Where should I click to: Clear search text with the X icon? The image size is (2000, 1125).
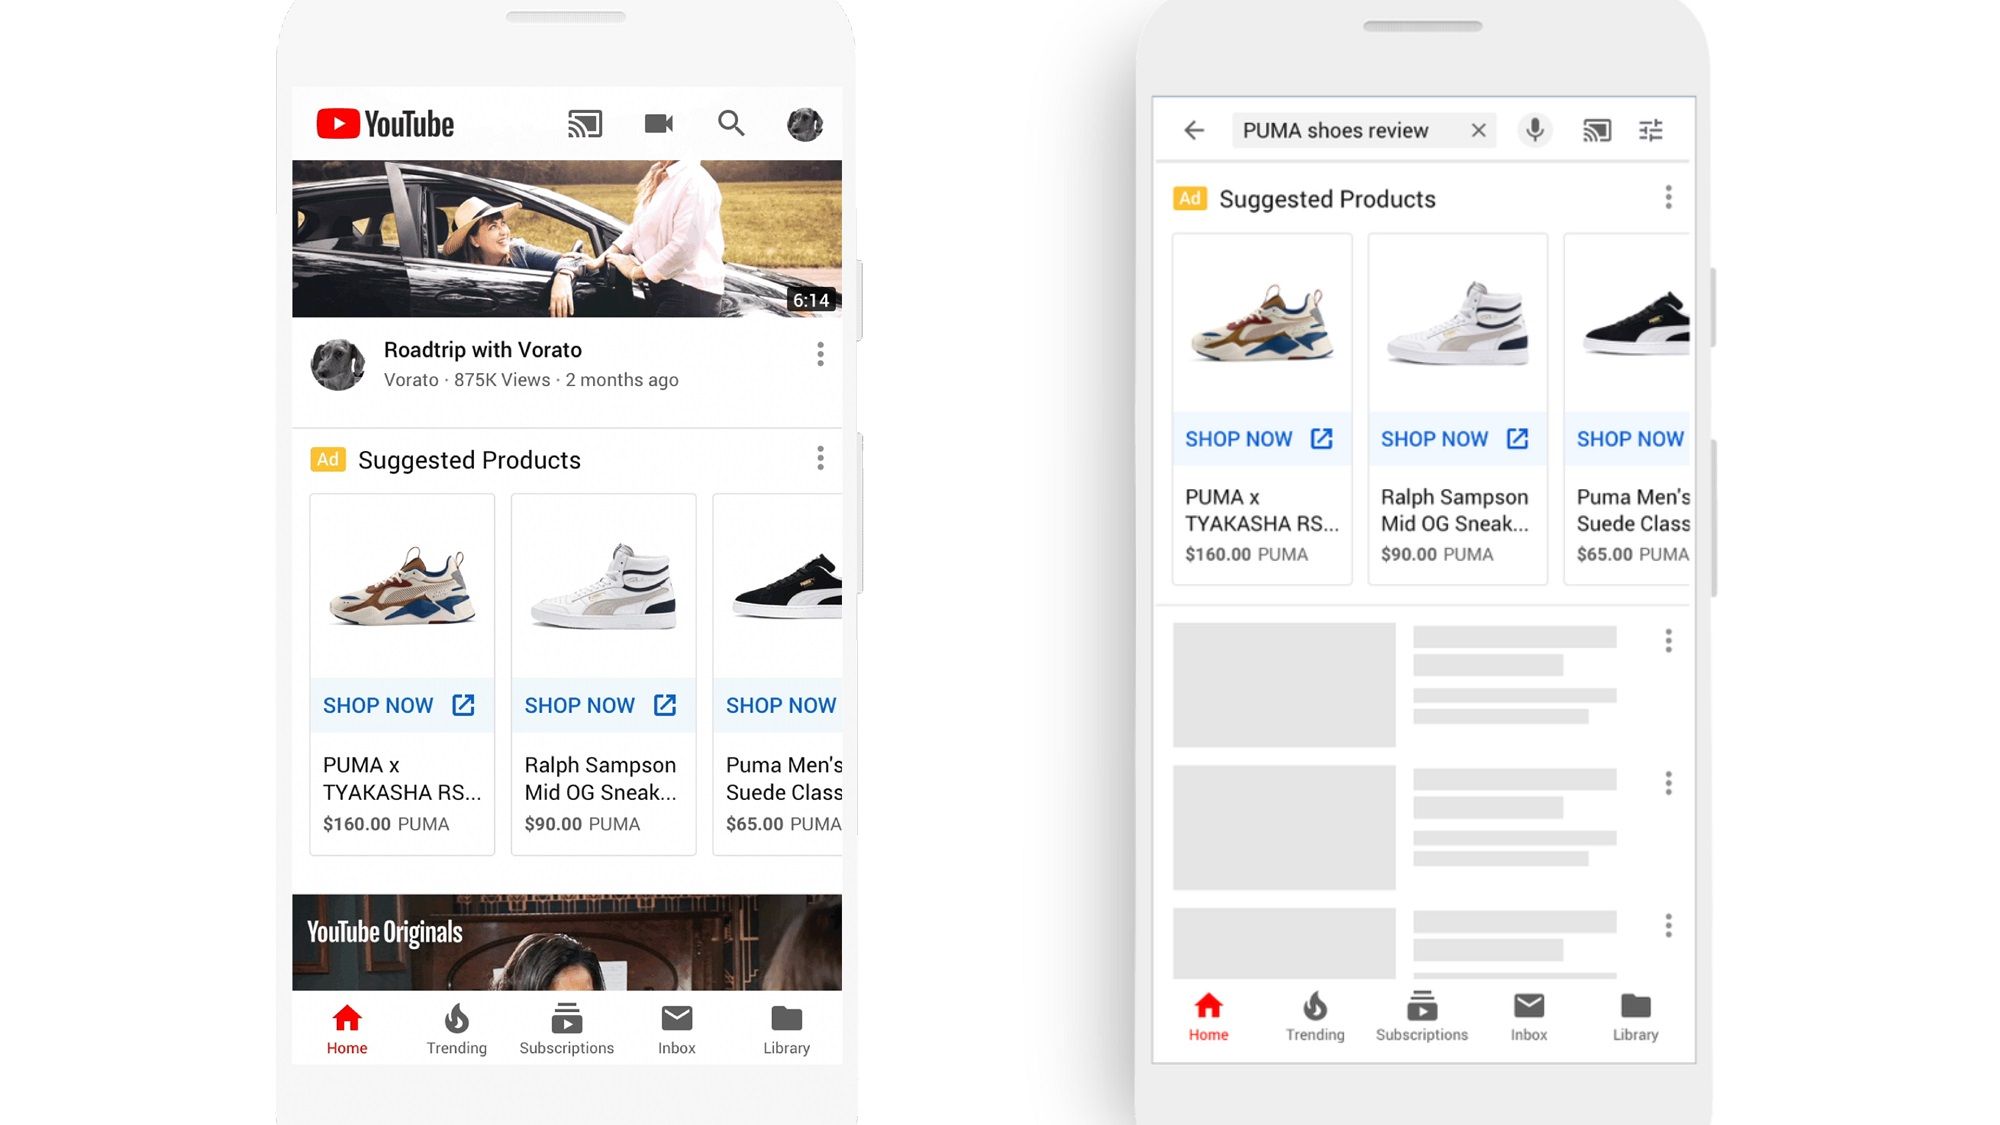click(x=1478, y=130)
